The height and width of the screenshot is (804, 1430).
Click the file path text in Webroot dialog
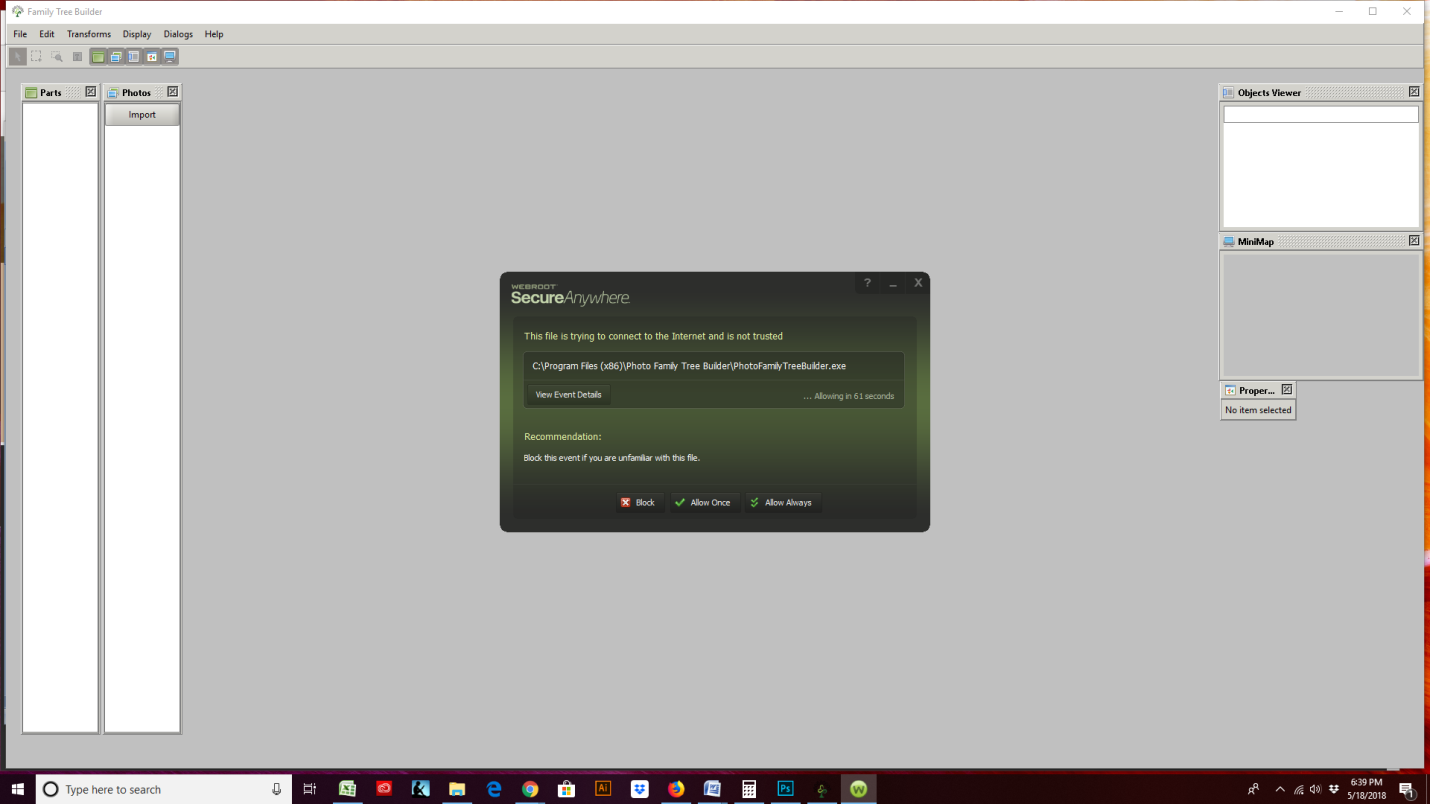click(689, 366)
